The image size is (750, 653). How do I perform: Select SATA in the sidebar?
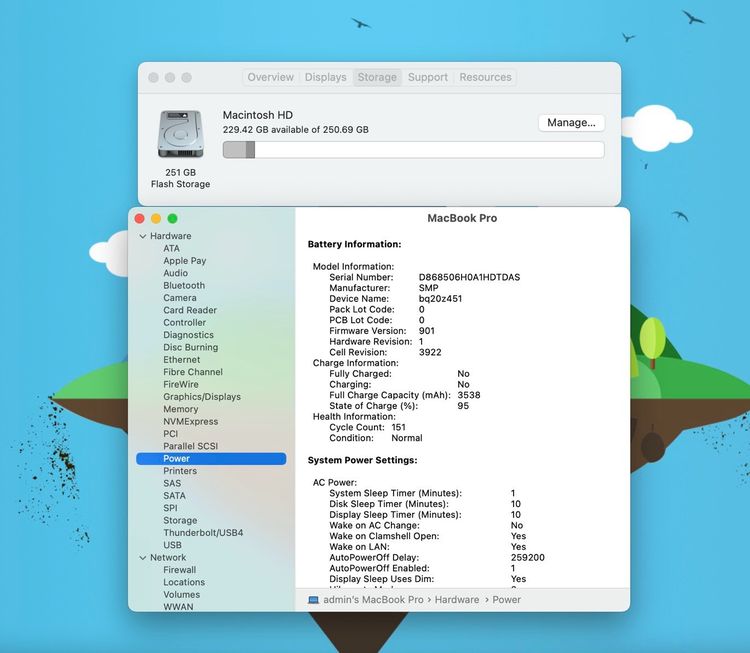(x=174, y=496)
